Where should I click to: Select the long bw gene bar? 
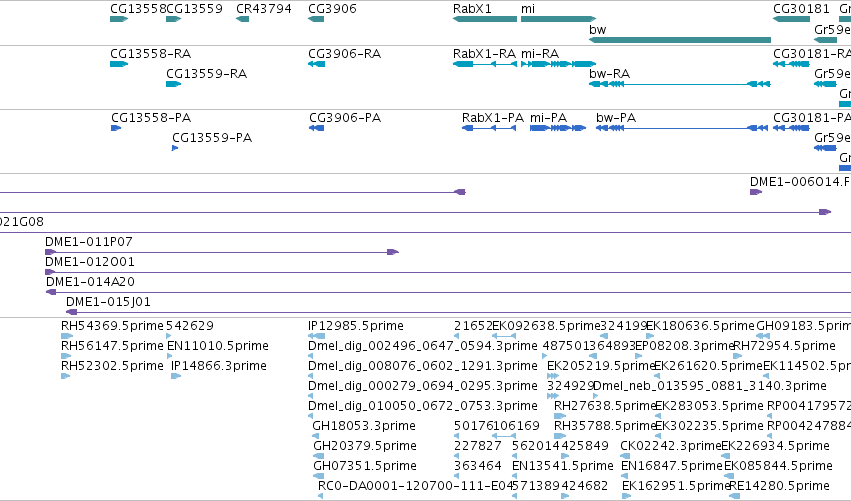click(x=680, y=40)
